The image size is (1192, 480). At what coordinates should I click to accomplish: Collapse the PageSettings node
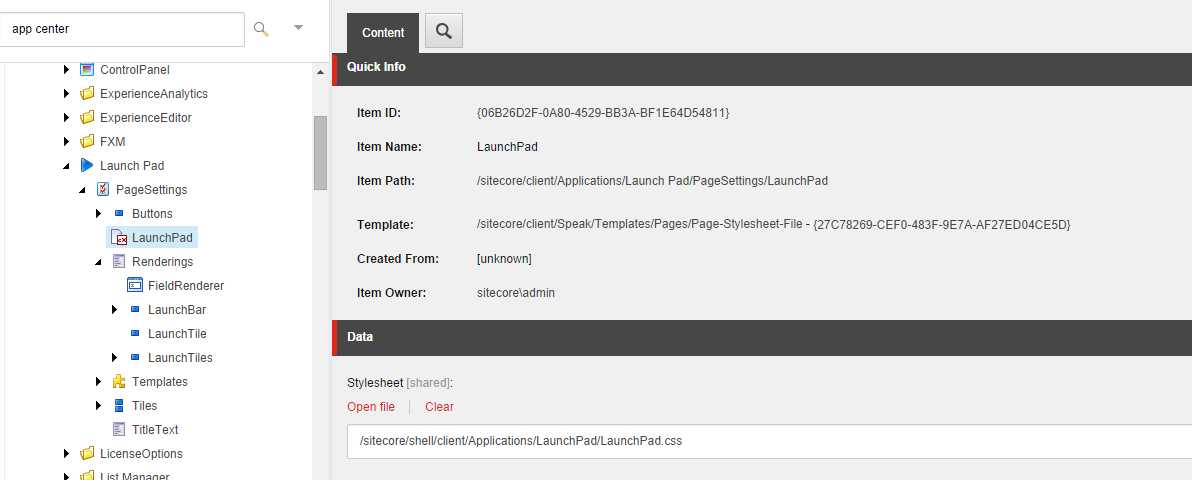tap(82, 190)
